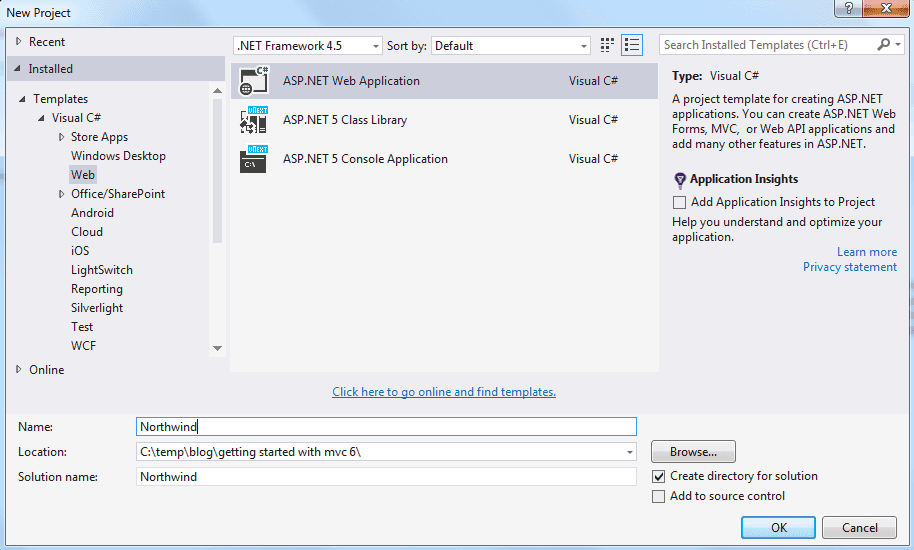
Task: Expand the Store Apps tree node
Action: tap(62, 137)
